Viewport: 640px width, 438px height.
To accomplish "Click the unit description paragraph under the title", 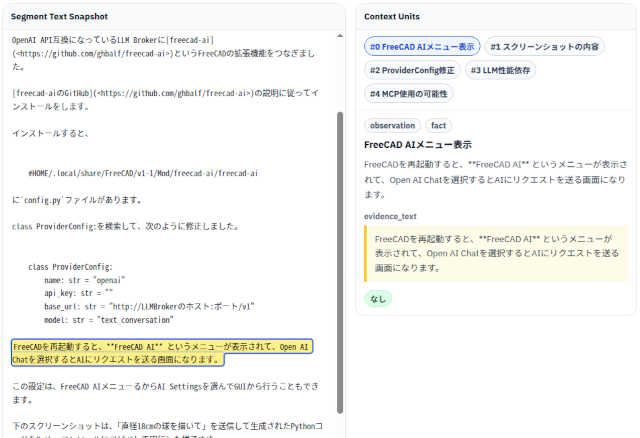I will coord(496,180).
